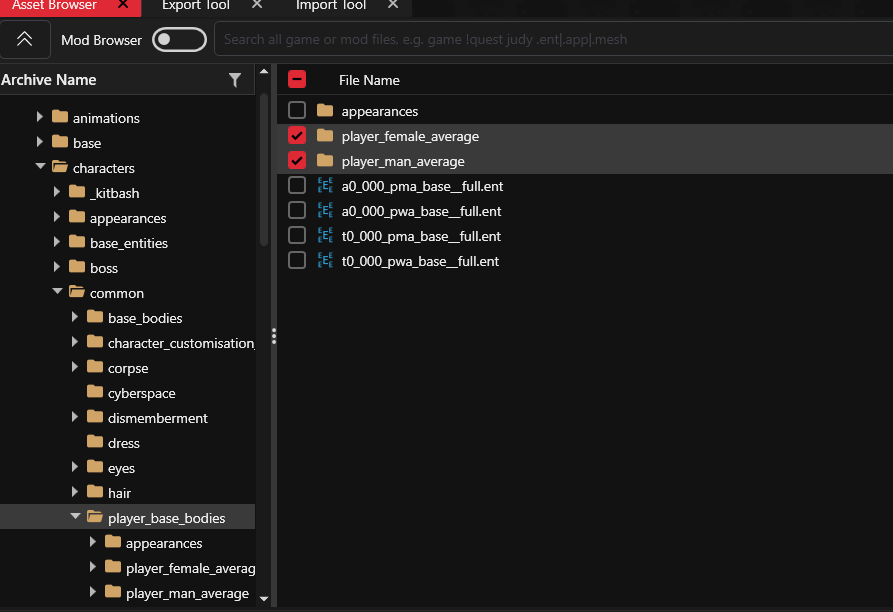The width and height of the screenshot is (893, 612).
Task: Collapse the characters folder in tree
Action: tap(40, 168)
